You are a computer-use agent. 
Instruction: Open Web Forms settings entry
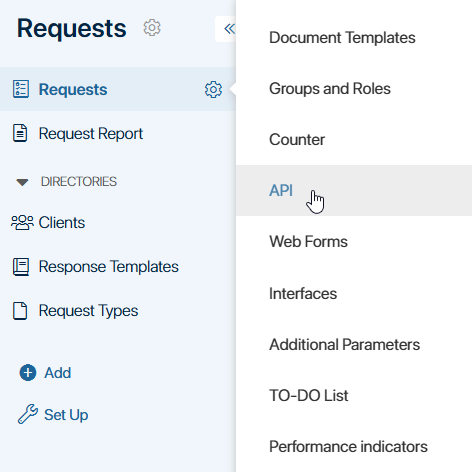click(x=308, y=241)
